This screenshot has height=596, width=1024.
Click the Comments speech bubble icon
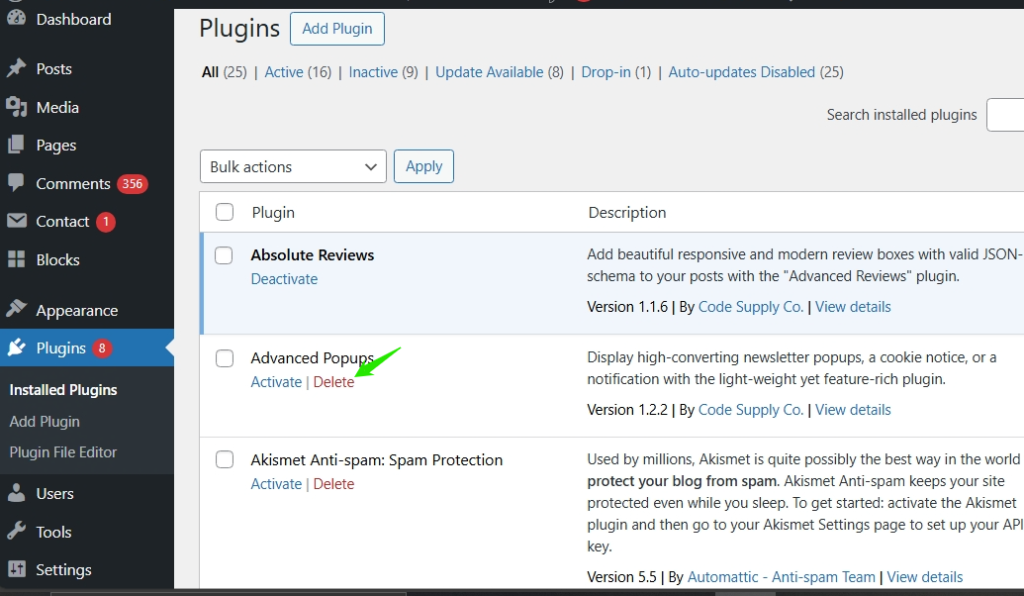click(16, 183)
